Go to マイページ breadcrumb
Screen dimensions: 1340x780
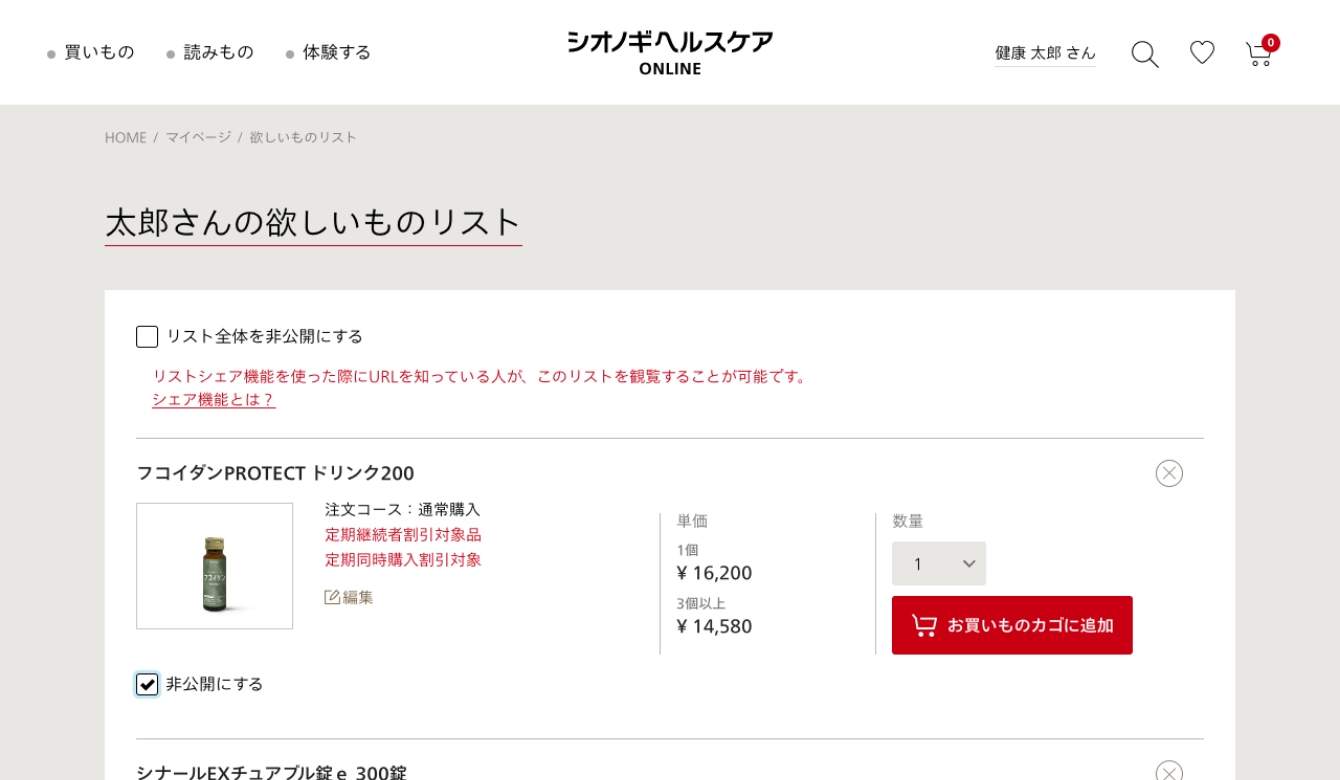(198, 137)
